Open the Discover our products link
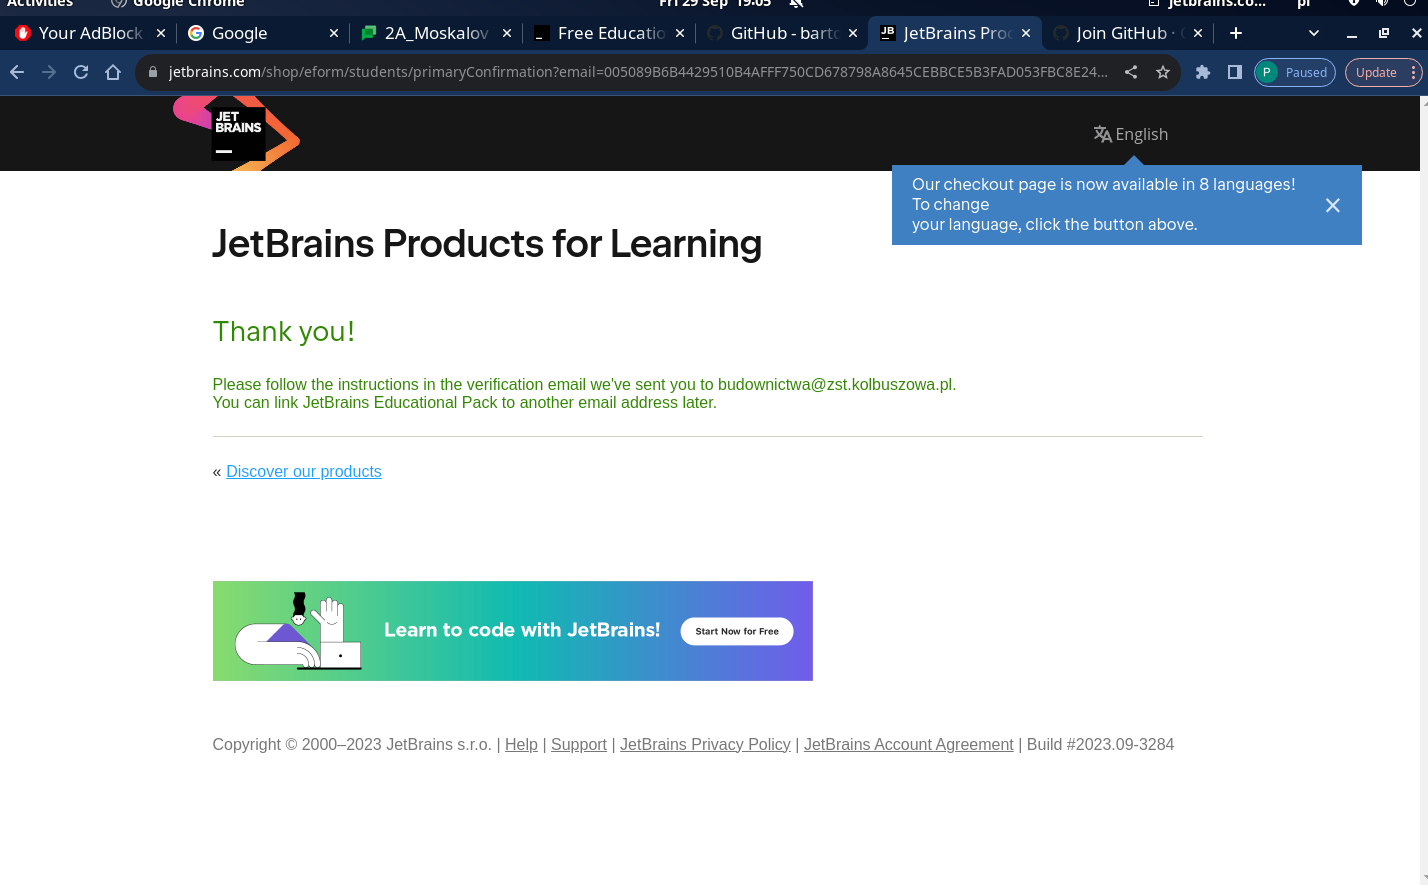This screenshot has width=1428, height=885. [304, 471]
